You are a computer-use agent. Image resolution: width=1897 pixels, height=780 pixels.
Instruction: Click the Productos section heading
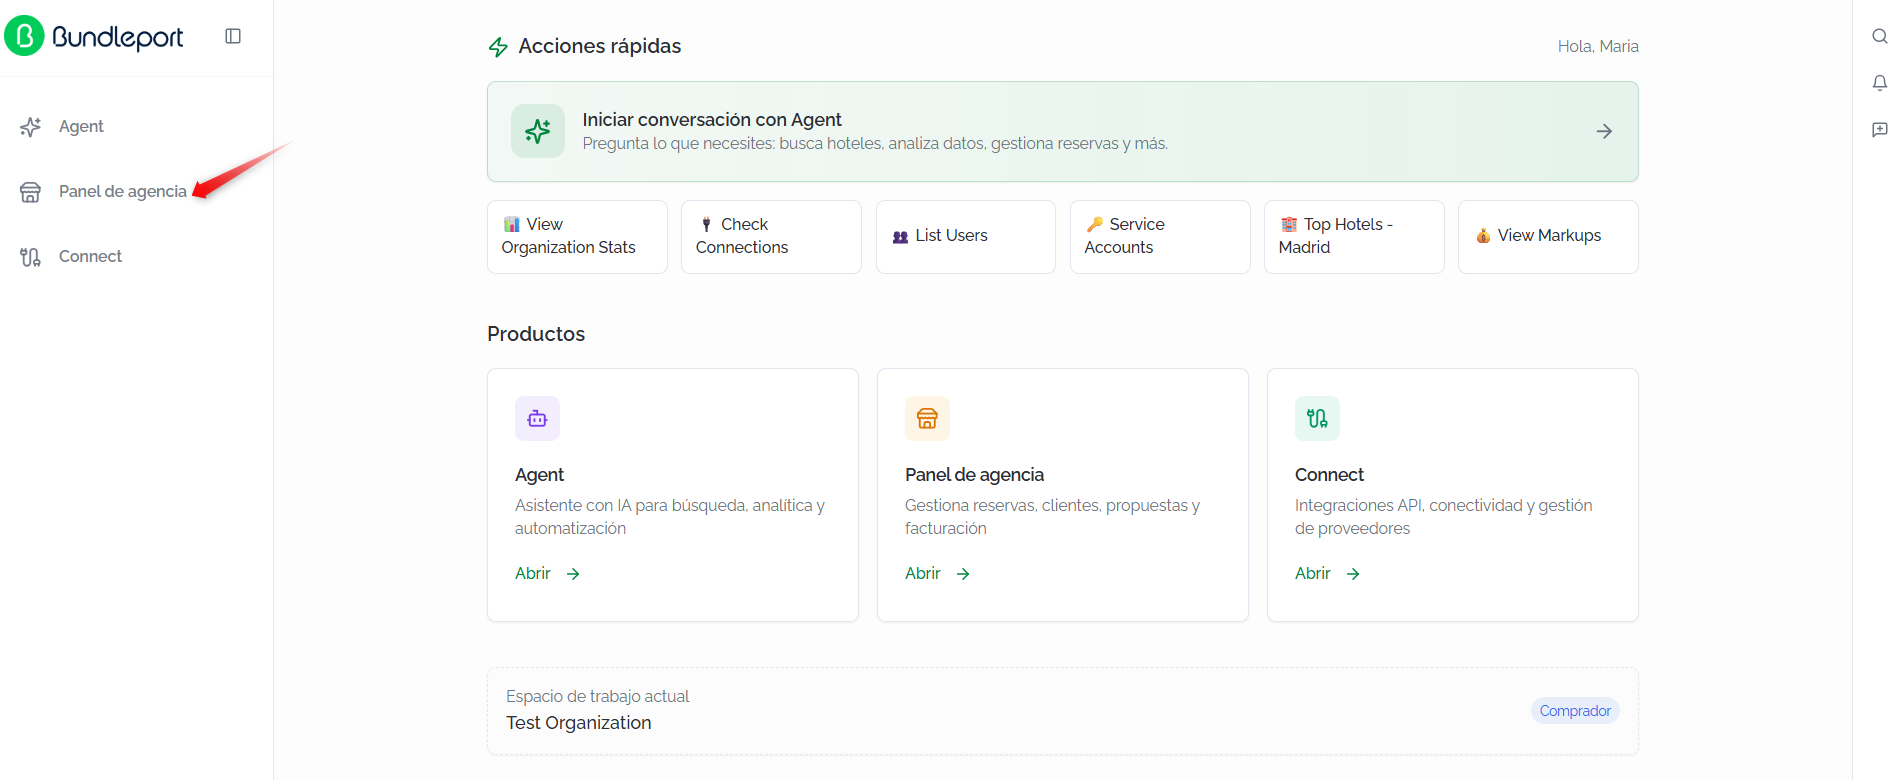(536, 334)
